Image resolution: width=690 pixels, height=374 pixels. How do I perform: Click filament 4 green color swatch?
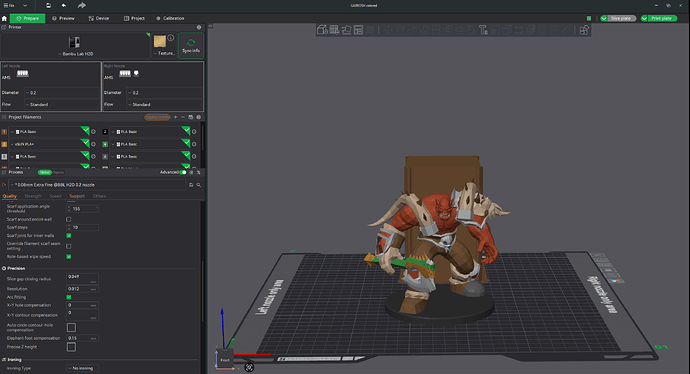pos(105,144)
